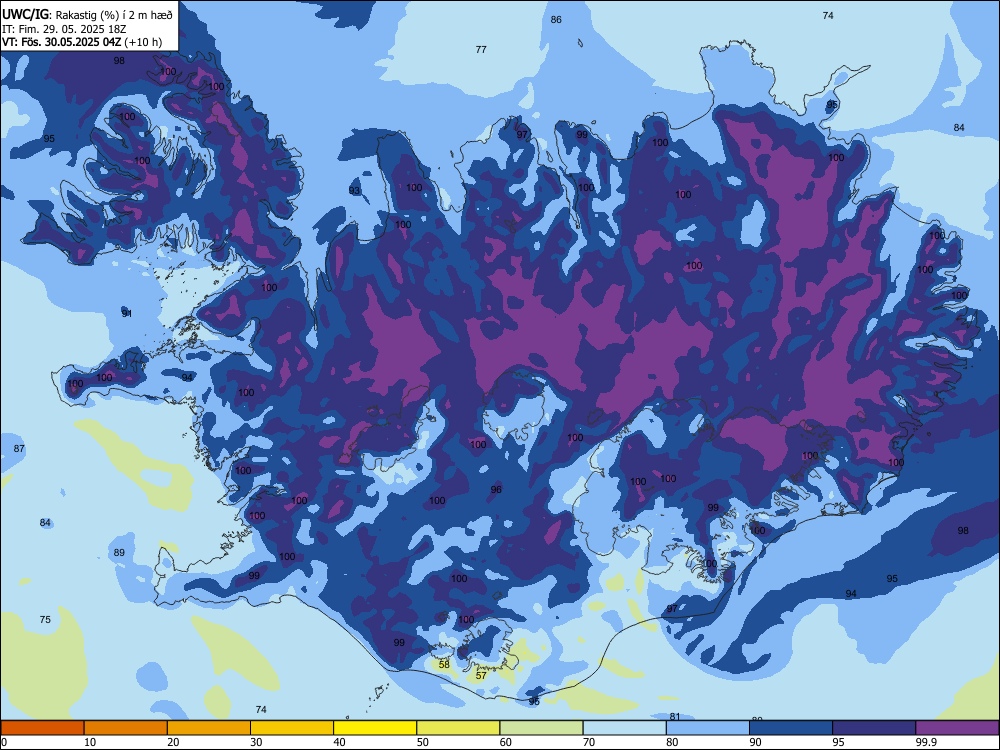Click the value 58 on the map
1000x750 pixels.
coord(445,665)
